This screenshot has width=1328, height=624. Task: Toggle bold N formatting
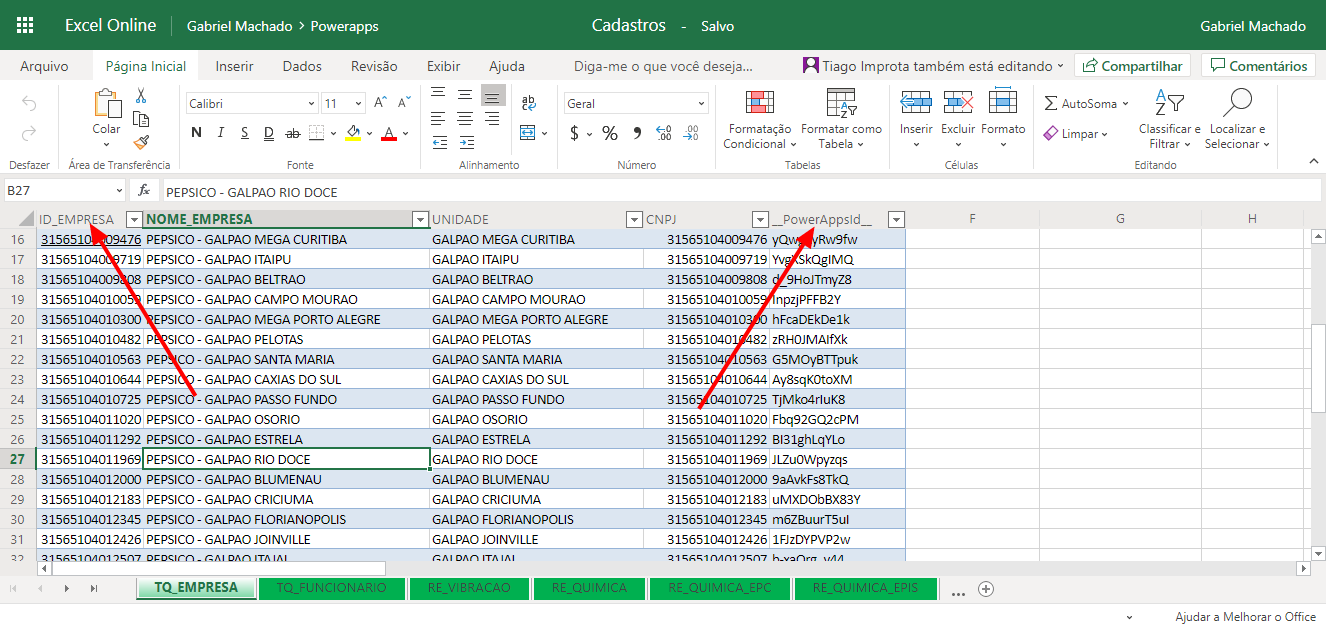196,133
